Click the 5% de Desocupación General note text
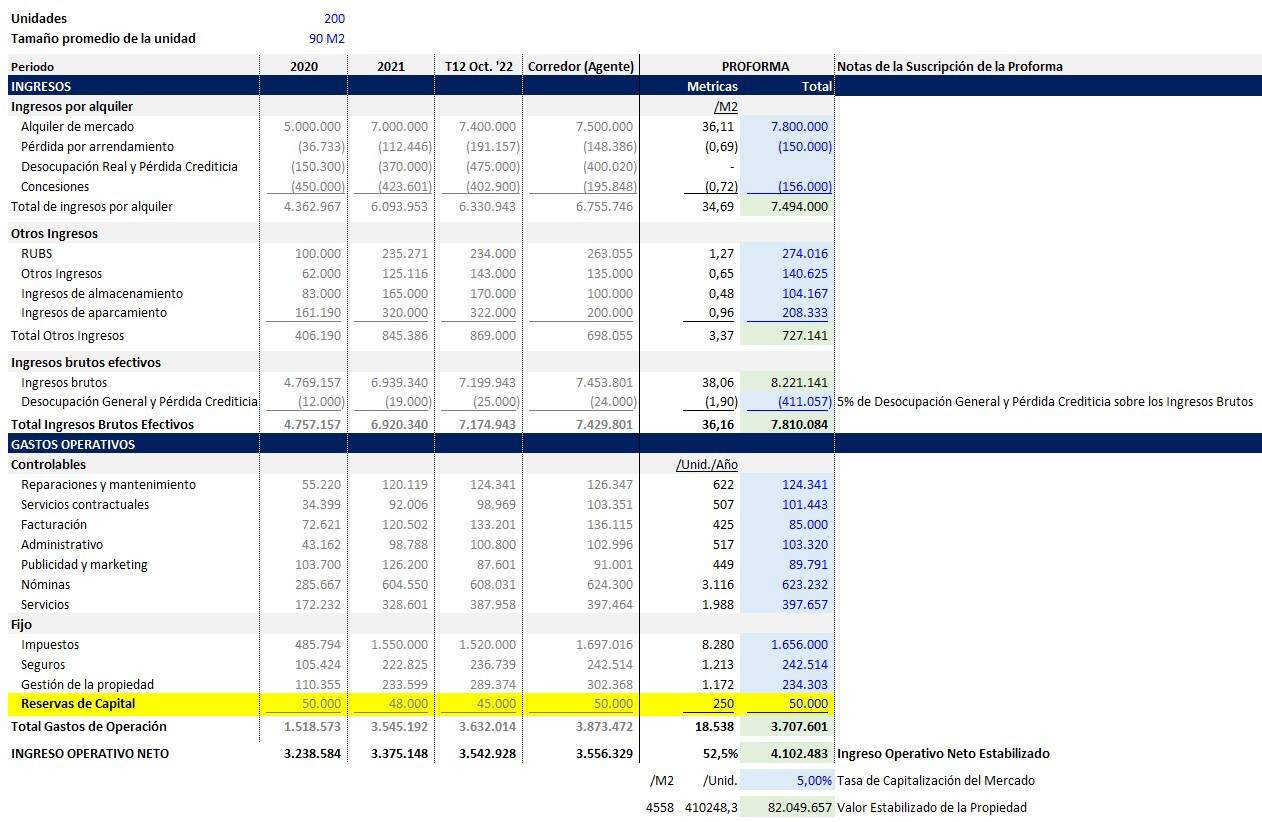The image size is (1262, 822). tap(1044, 402)
